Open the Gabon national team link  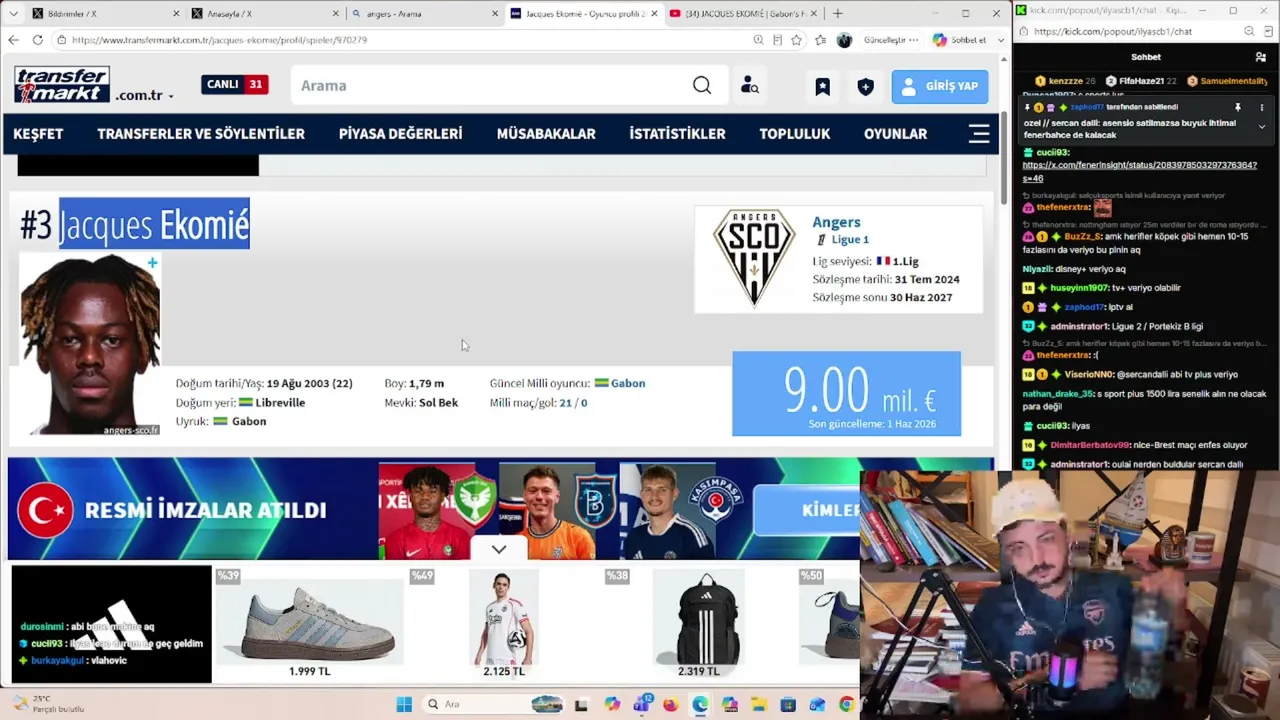click(x=628, y=383)
